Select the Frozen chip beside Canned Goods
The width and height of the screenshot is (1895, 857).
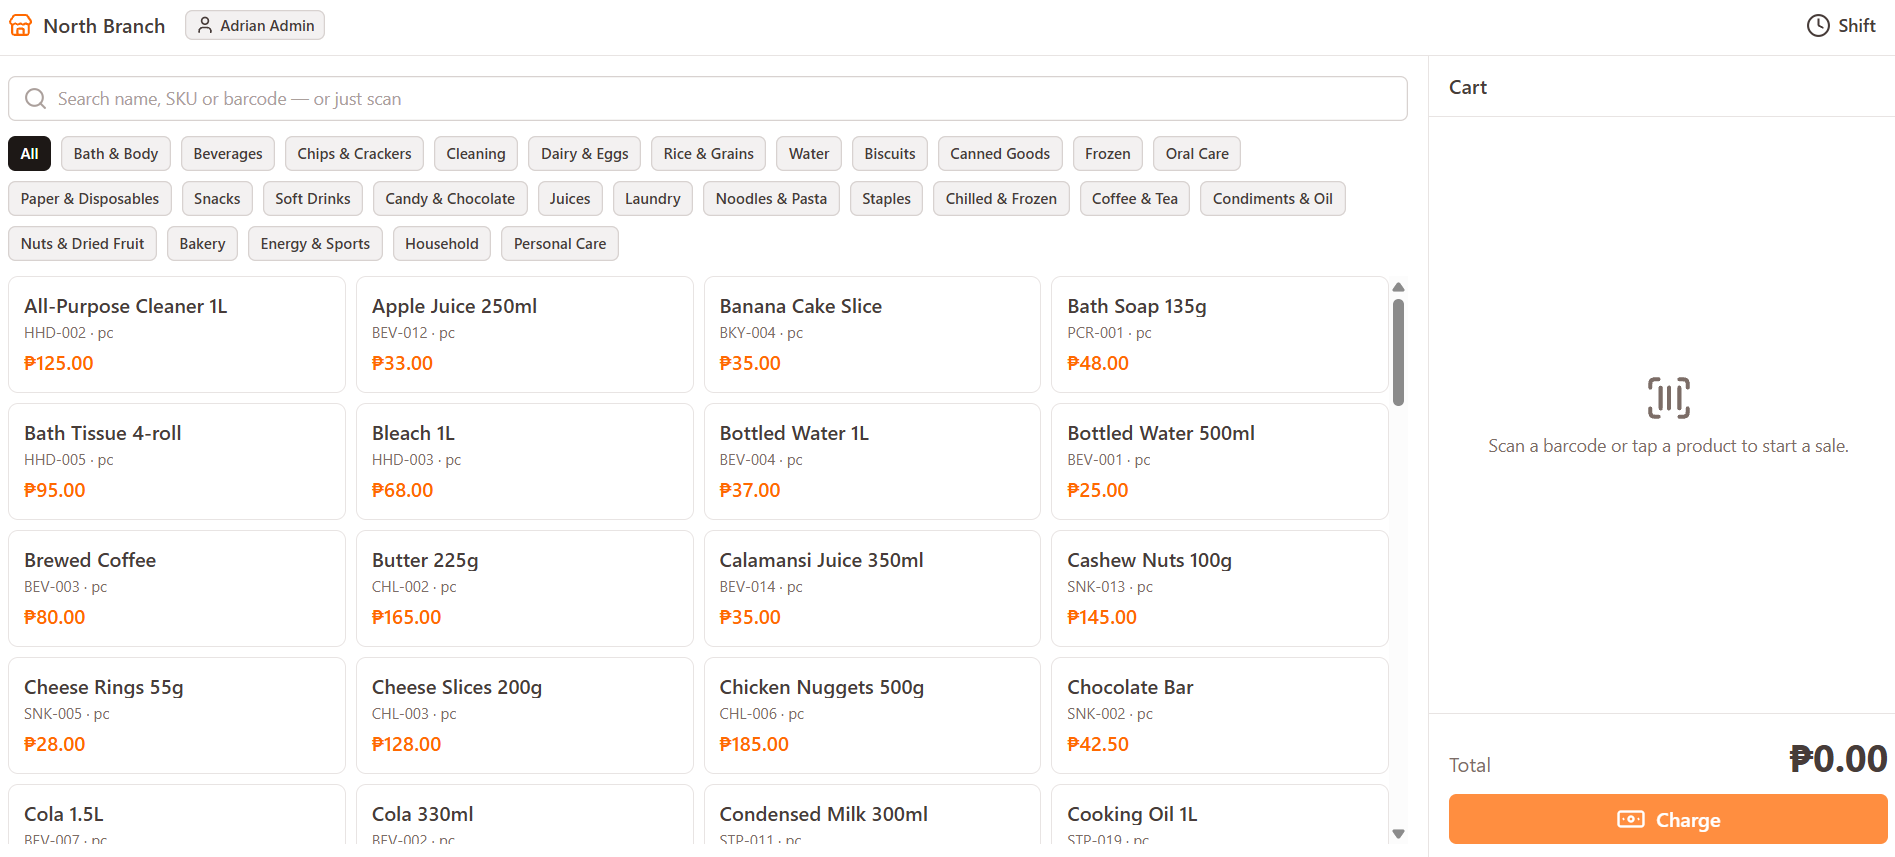pyautogui.click(x=1108, y=154)
